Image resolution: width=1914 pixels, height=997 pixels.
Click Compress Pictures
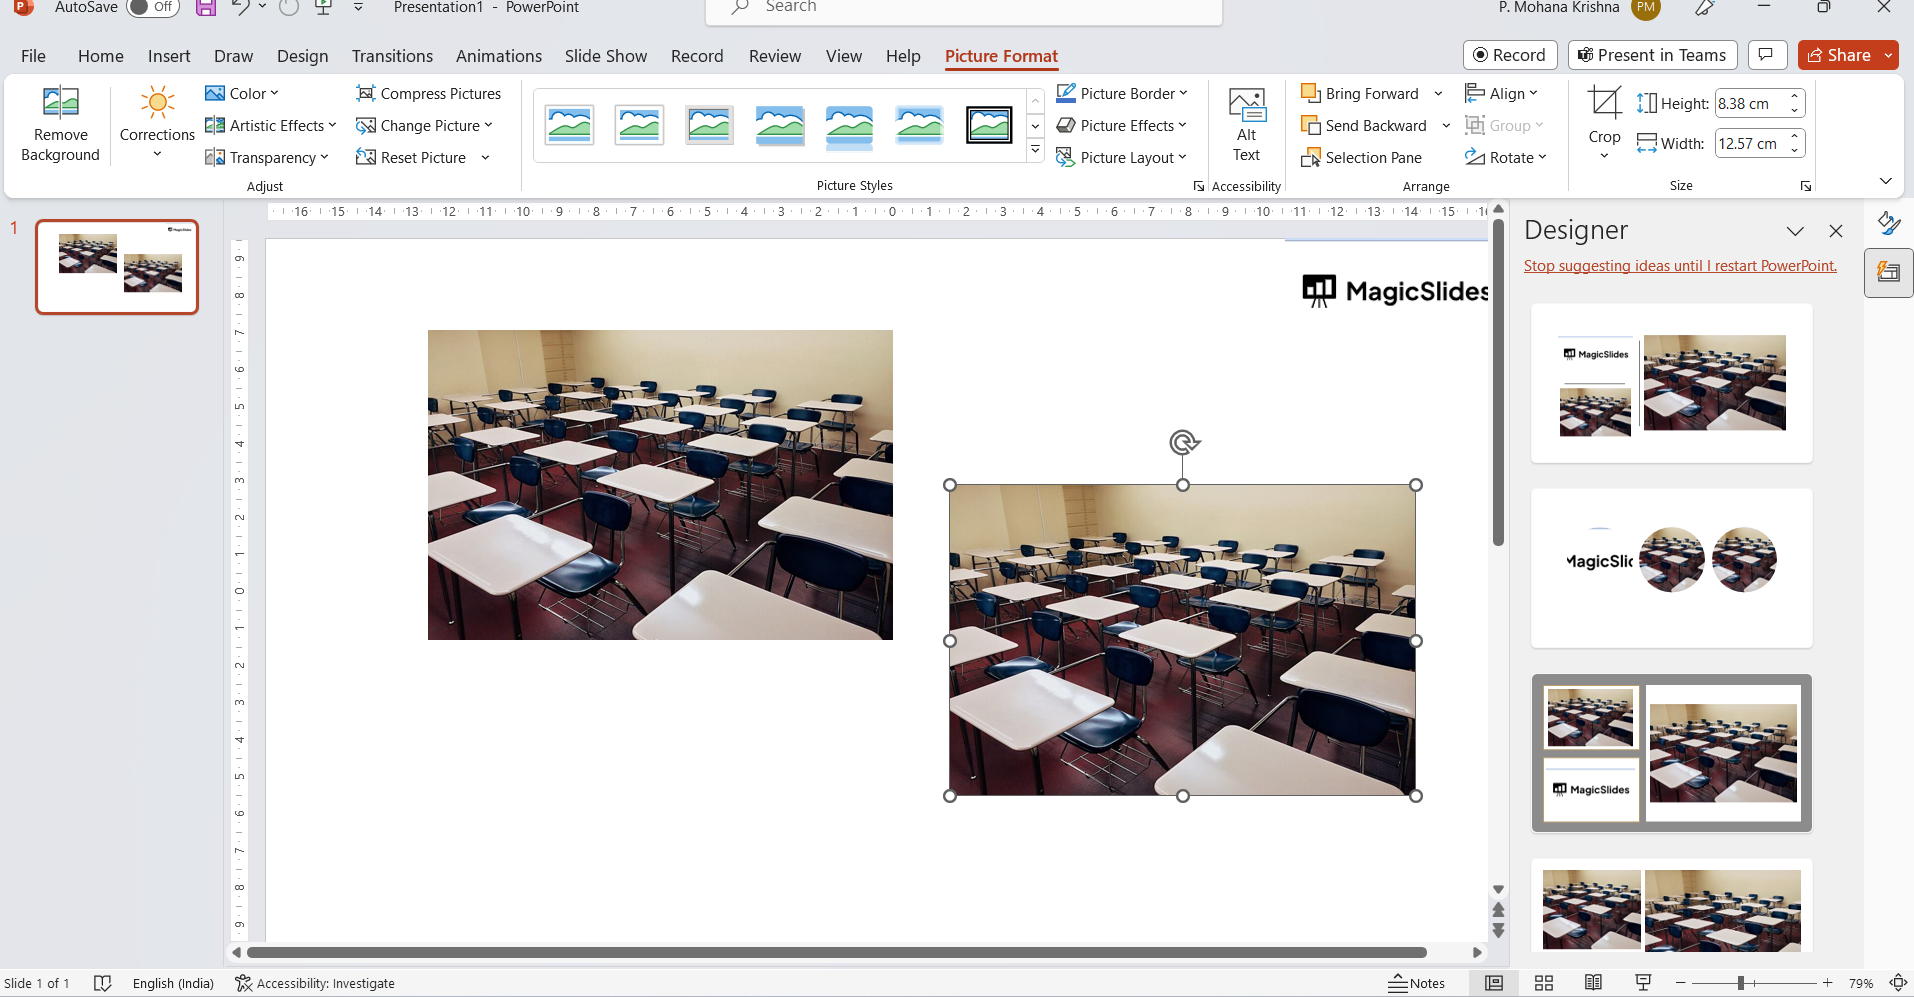[428, 93]
